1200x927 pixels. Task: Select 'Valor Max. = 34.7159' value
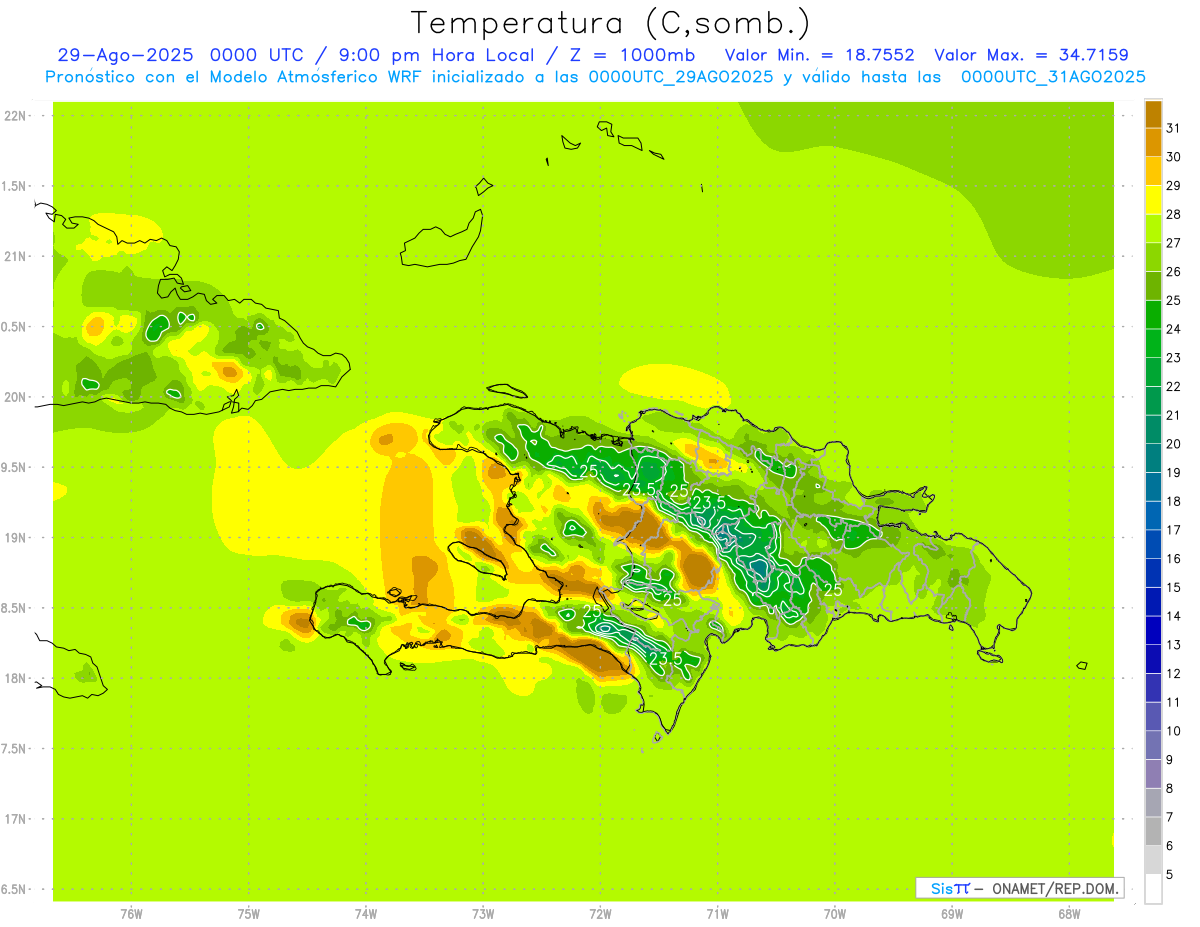pyautogui.click(x=1031, y=55)
